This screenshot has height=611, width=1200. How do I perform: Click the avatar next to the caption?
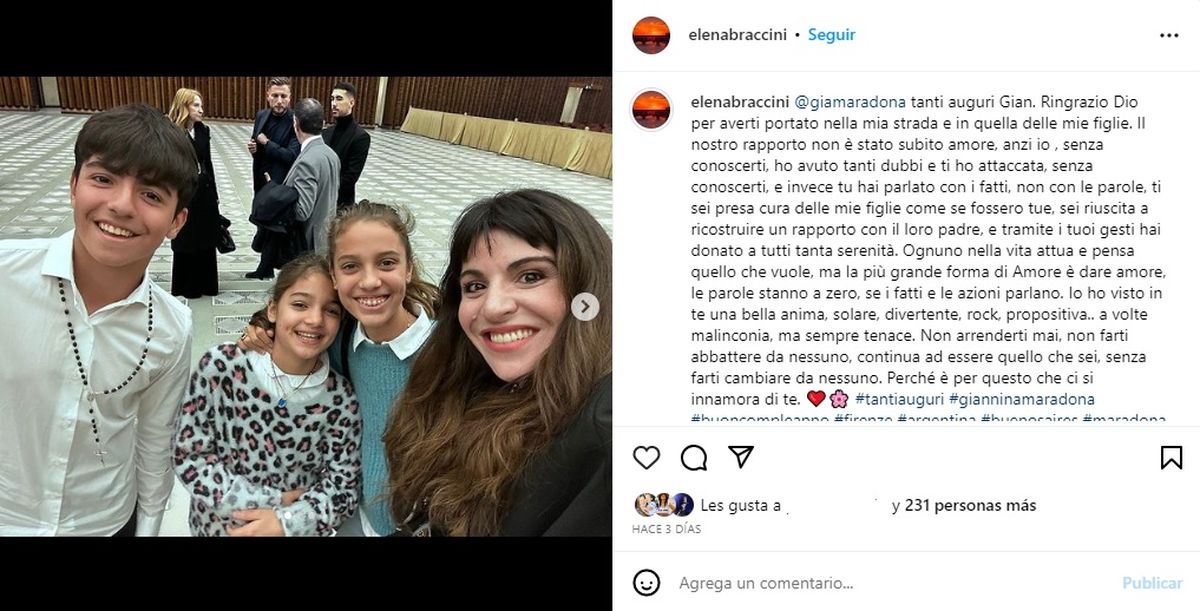click(651, 108)
